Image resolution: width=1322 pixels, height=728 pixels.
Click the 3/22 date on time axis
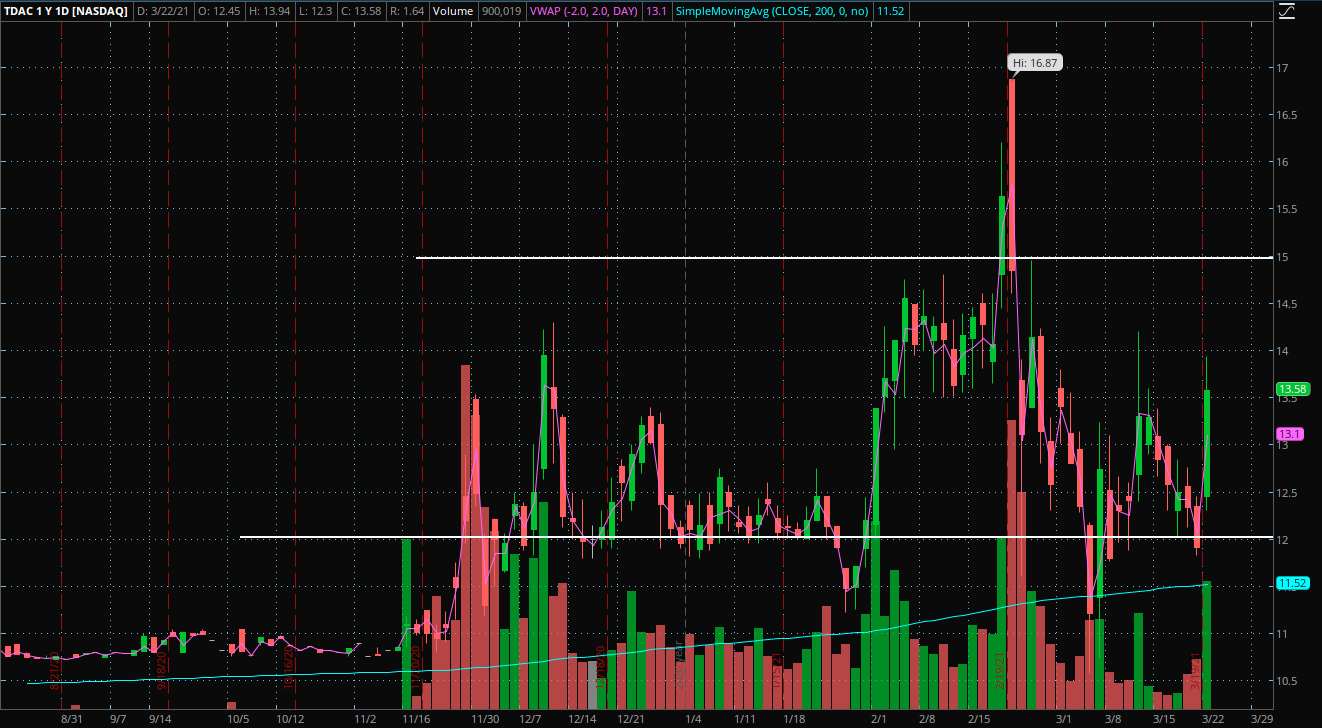(1210, 718)
